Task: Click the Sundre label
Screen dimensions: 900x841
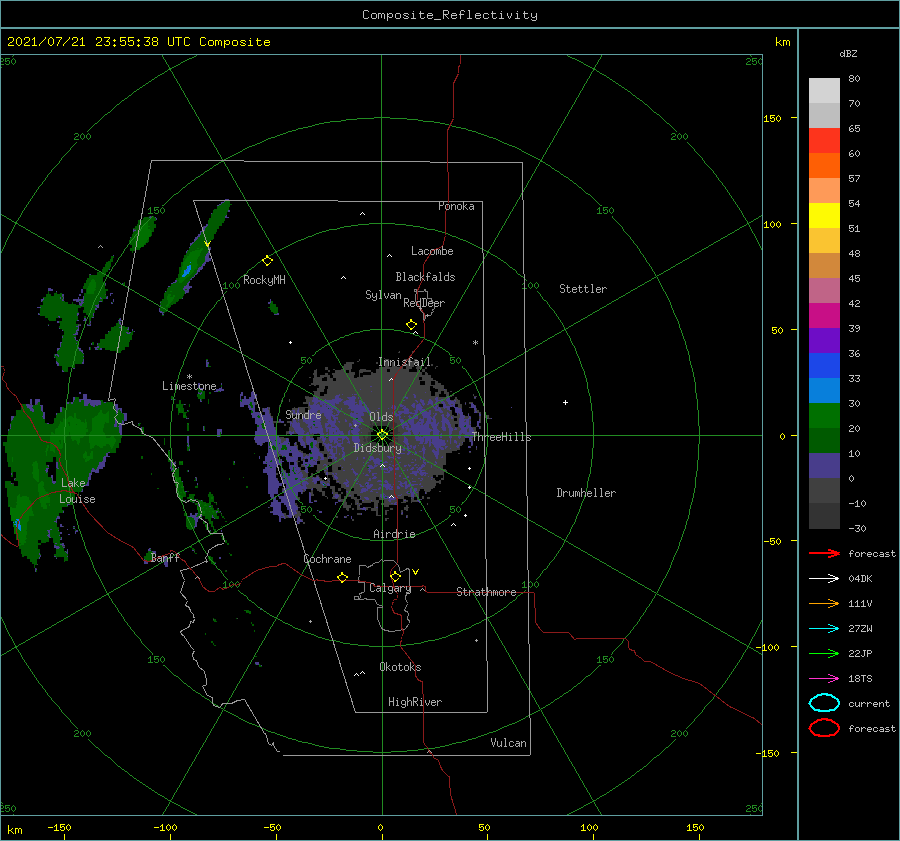Action: [303, 414]
